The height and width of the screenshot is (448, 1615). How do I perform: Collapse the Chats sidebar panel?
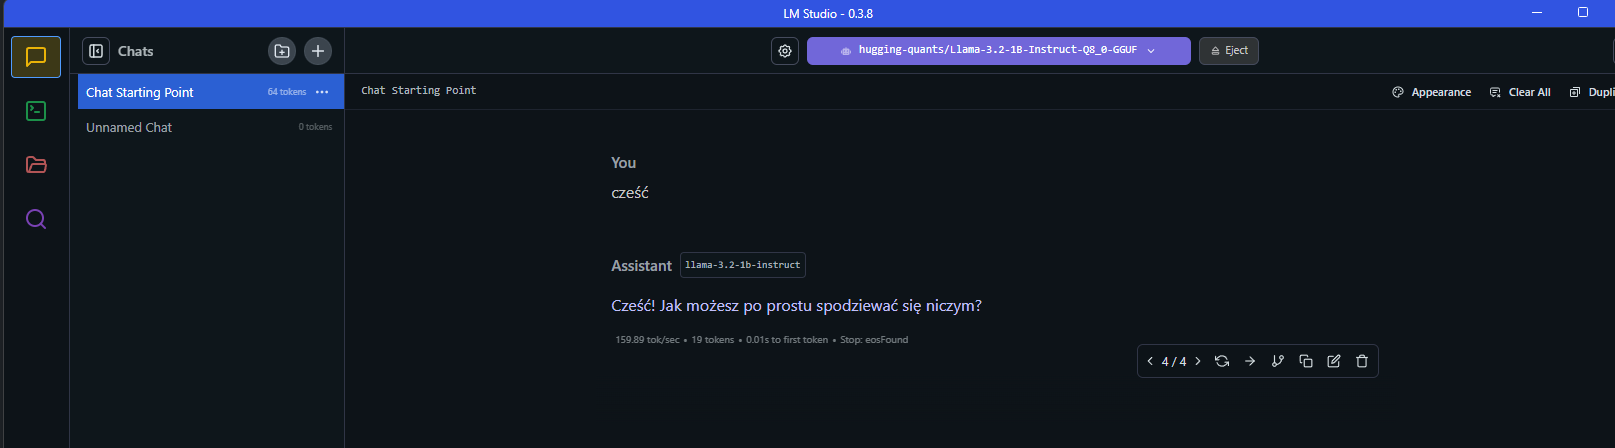tap(96, 51)
